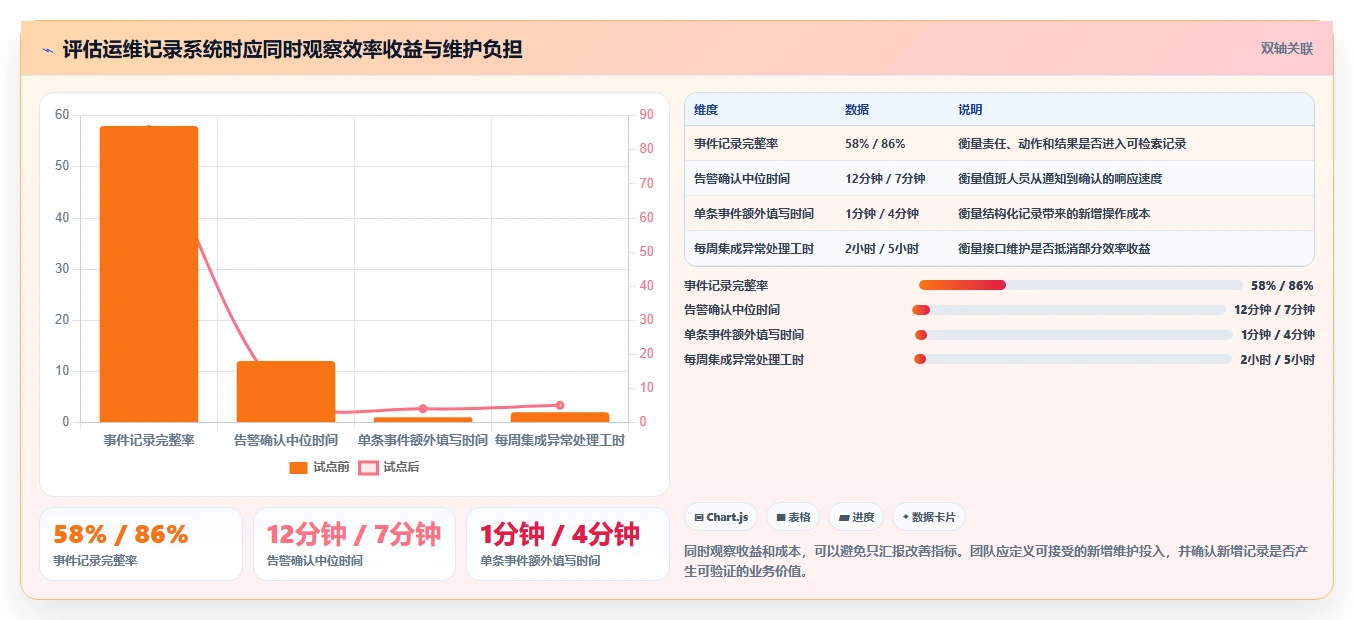Select the Chart.js tag chip
Viewport: 1354px width, 620px height.
(x=721, y=517)
